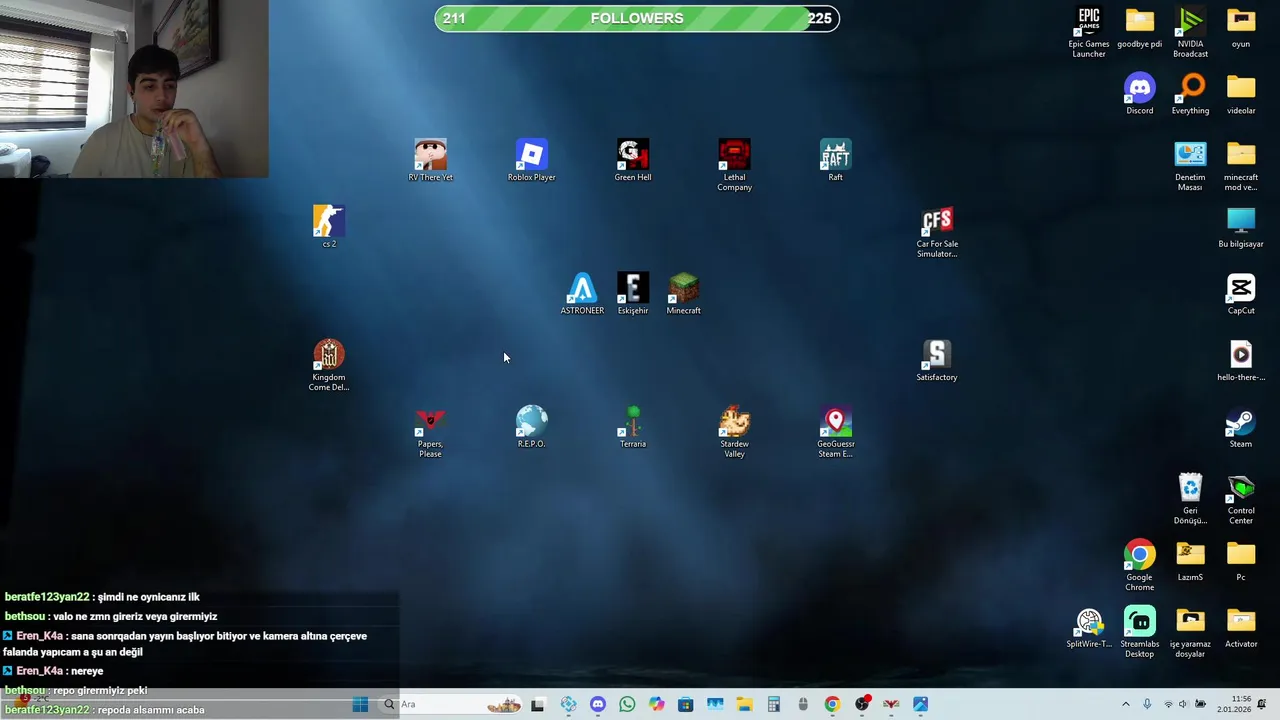The image size is (1280, 720).
Task: Open the Satisfactory game icon
Action: (937, 361)
